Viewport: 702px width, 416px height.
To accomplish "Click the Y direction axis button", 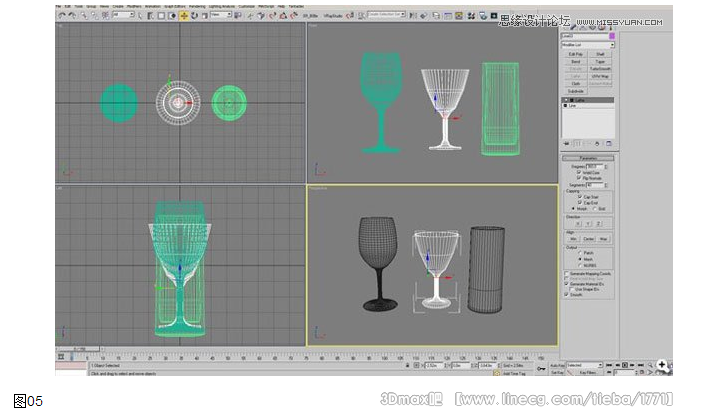I will (588, 223).
